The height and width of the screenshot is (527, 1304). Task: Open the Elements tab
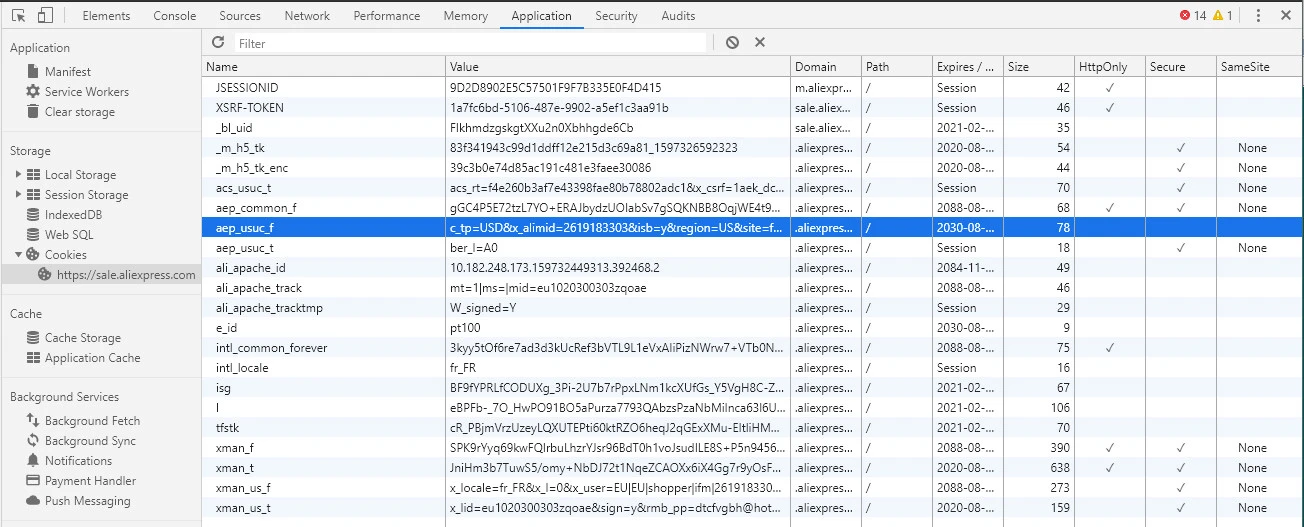pos(106,16)
